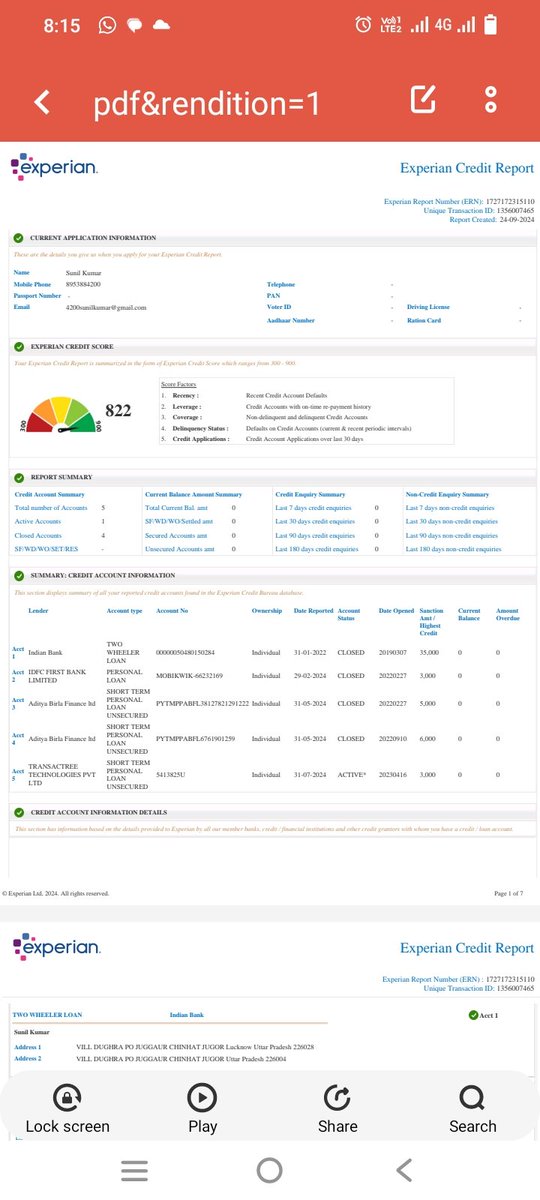The width and height of the screenshot is (540, 1200).
Task: Tap the credit score value 822
Action: (x=118, y=410)
